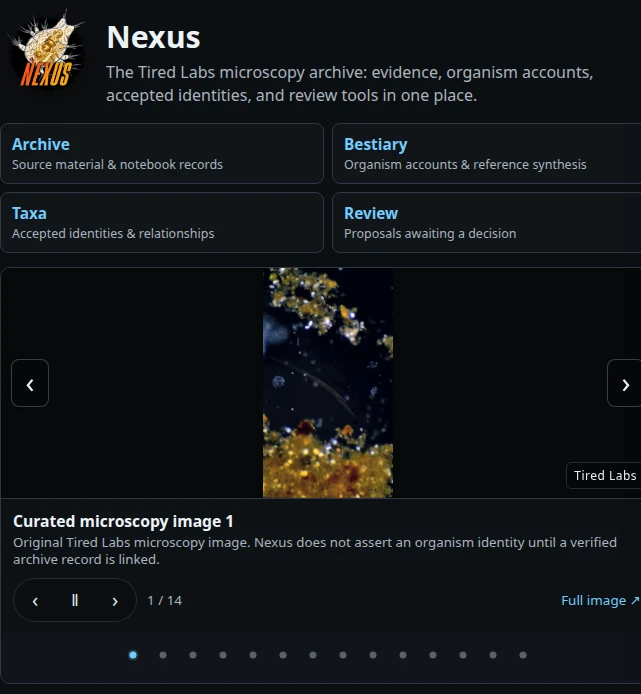Image resolution: width=641 pixels, height=694 pixels.
Task: Jump to slide 4 via fourth dot
Action: (x=223, y=655)
